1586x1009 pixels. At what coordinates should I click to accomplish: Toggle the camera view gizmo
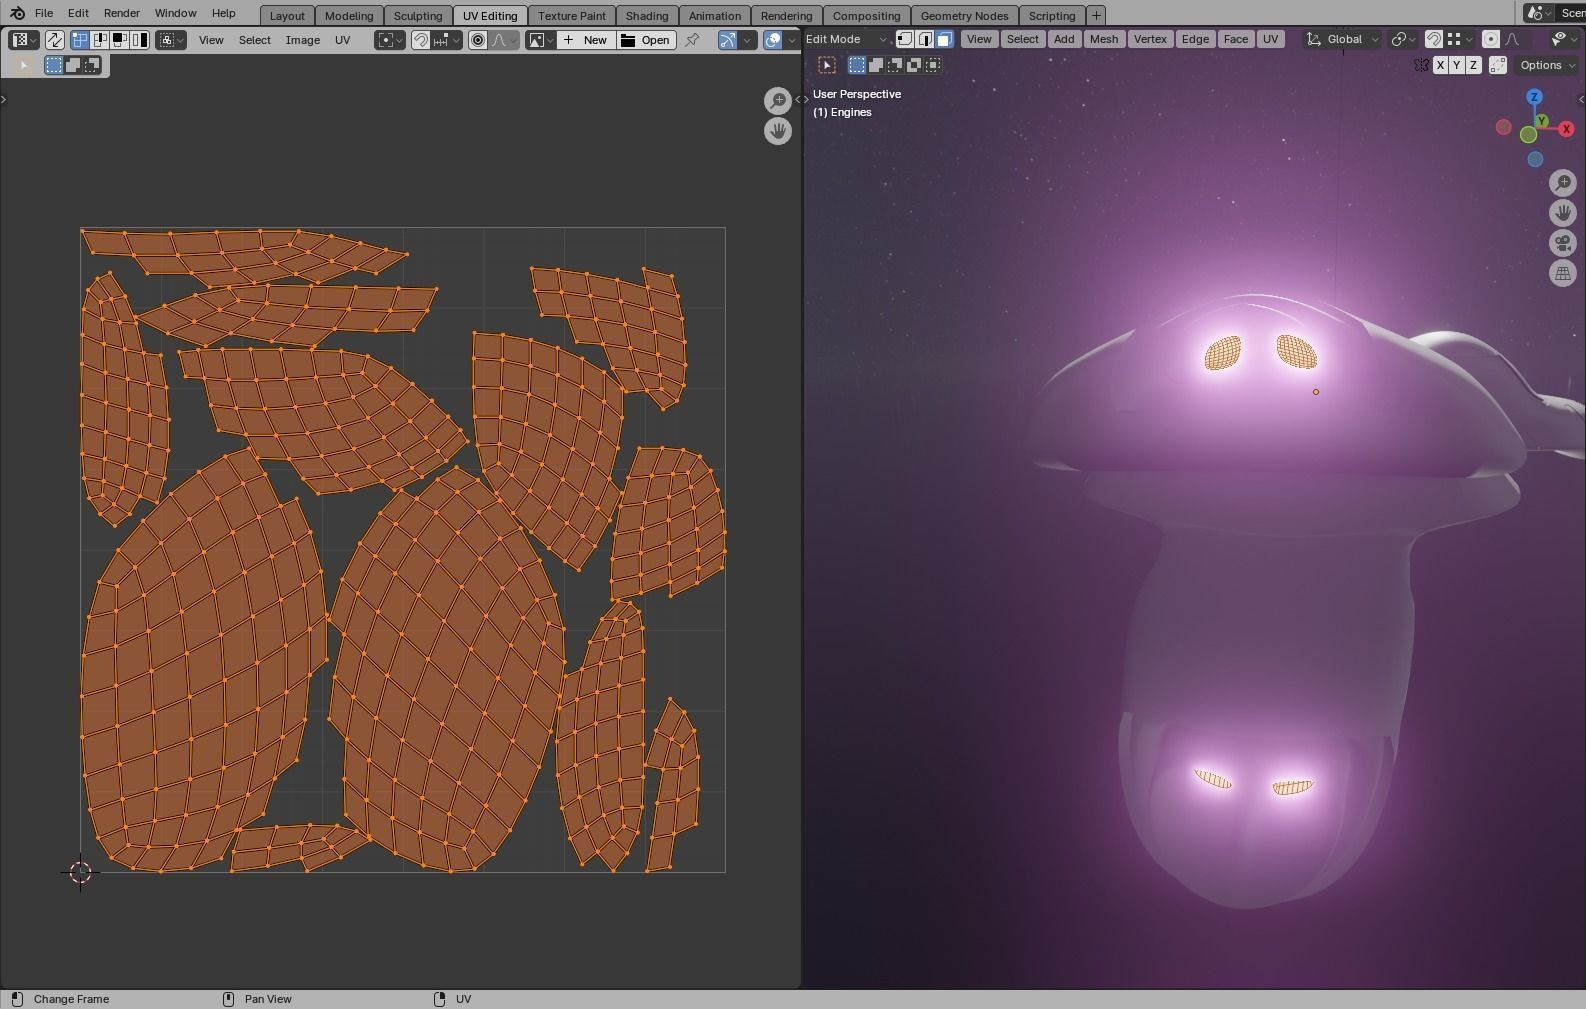point(1562,243)
